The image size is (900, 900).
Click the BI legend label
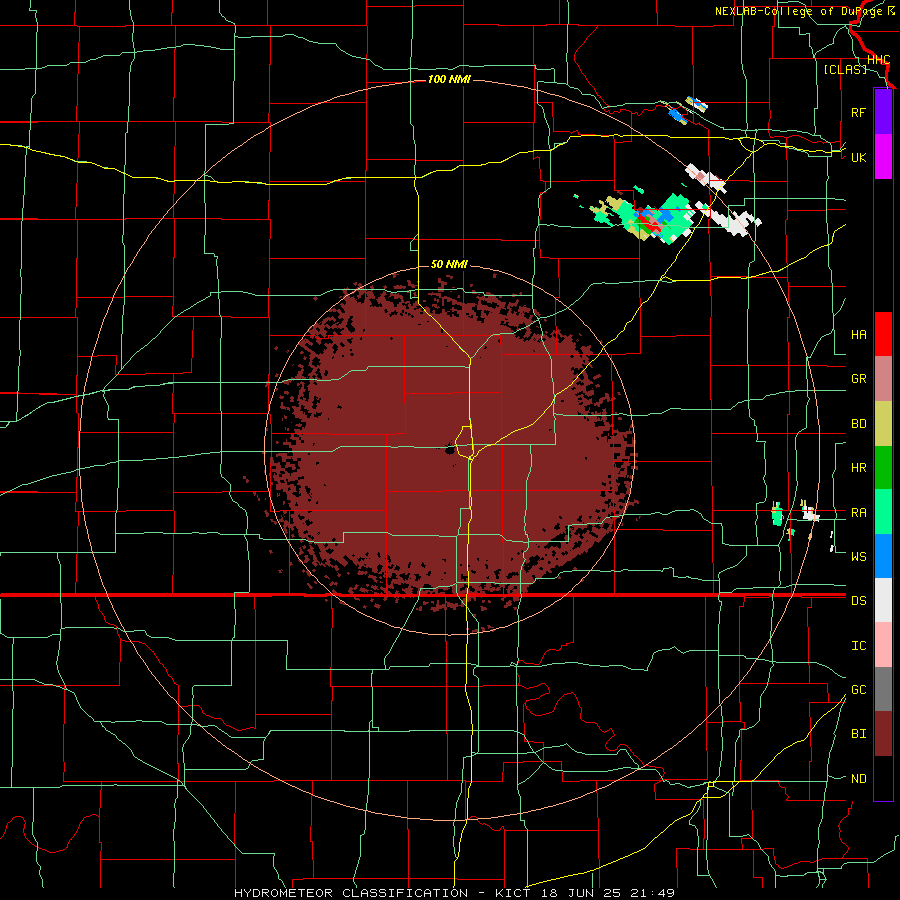(858, 734)
